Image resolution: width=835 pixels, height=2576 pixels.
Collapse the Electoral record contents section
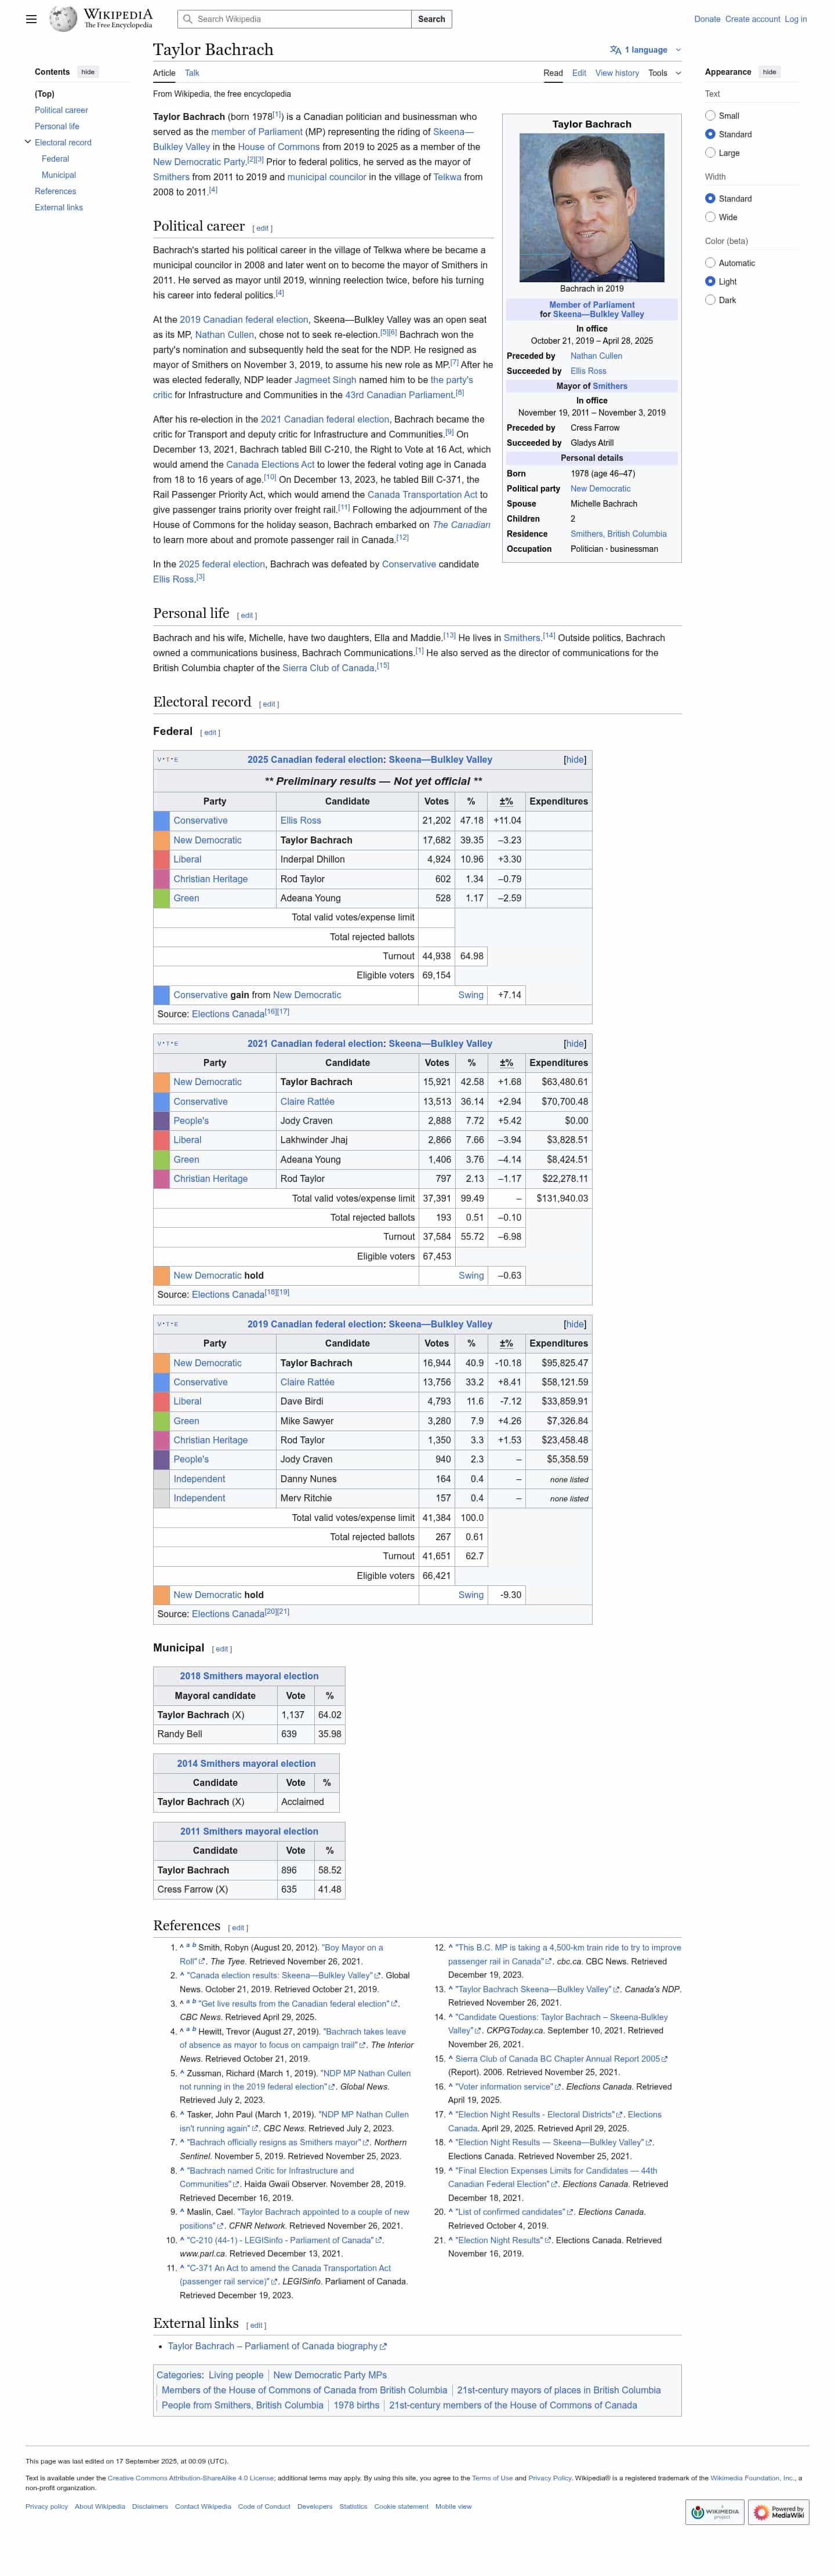[x=28, y=142]
